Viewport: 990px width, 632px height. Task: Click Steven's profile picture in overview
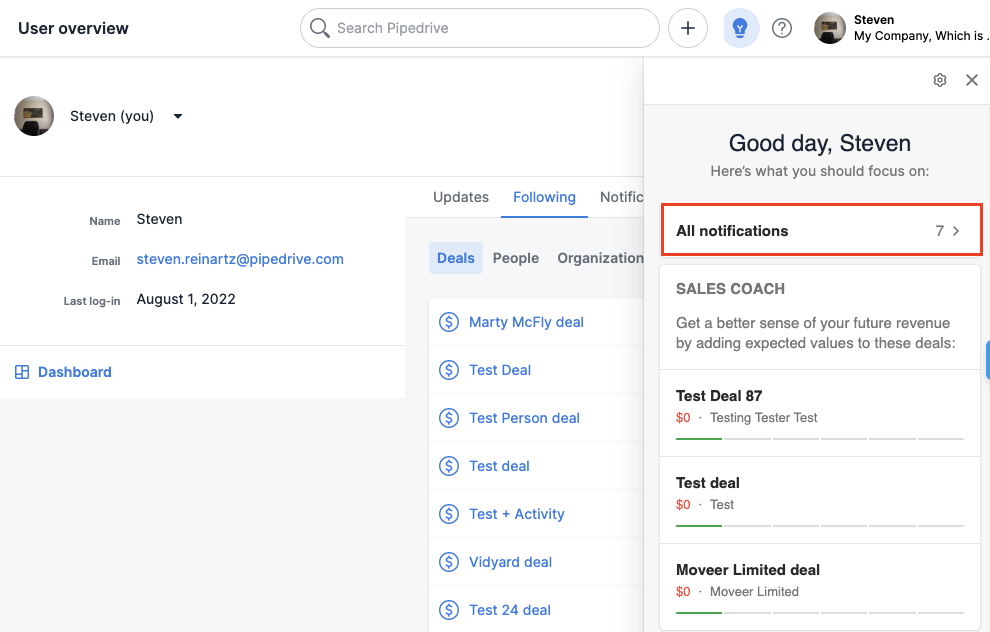click(x=34, y=116)
